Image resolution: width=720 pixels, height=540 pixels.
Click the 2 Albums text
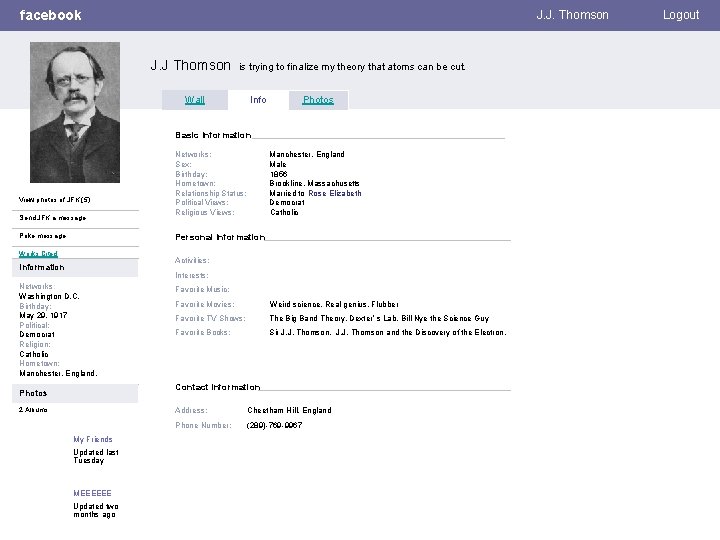coord(33,410)
